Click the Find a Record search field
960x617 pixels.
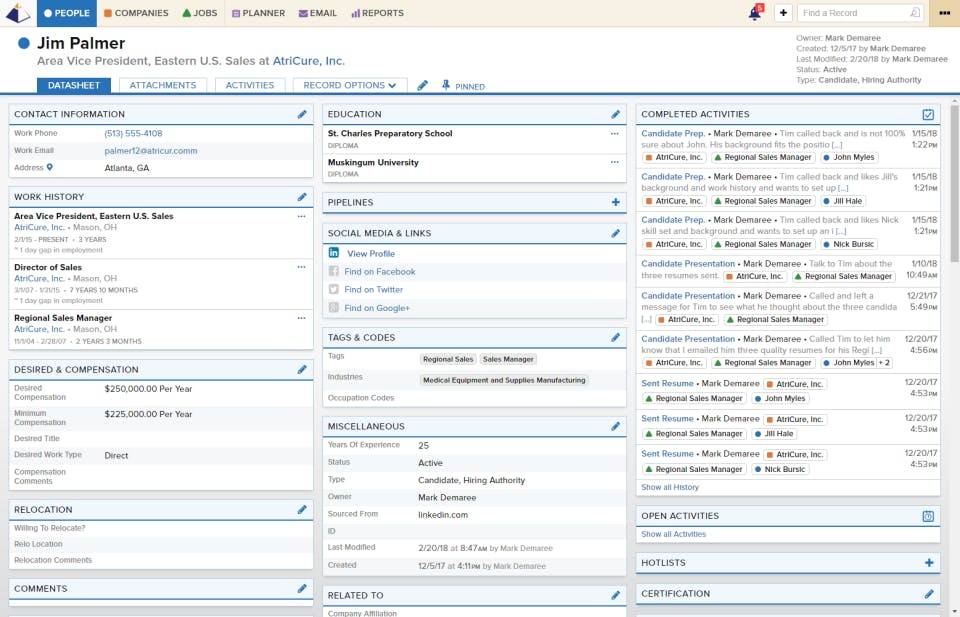click(860, 13)
